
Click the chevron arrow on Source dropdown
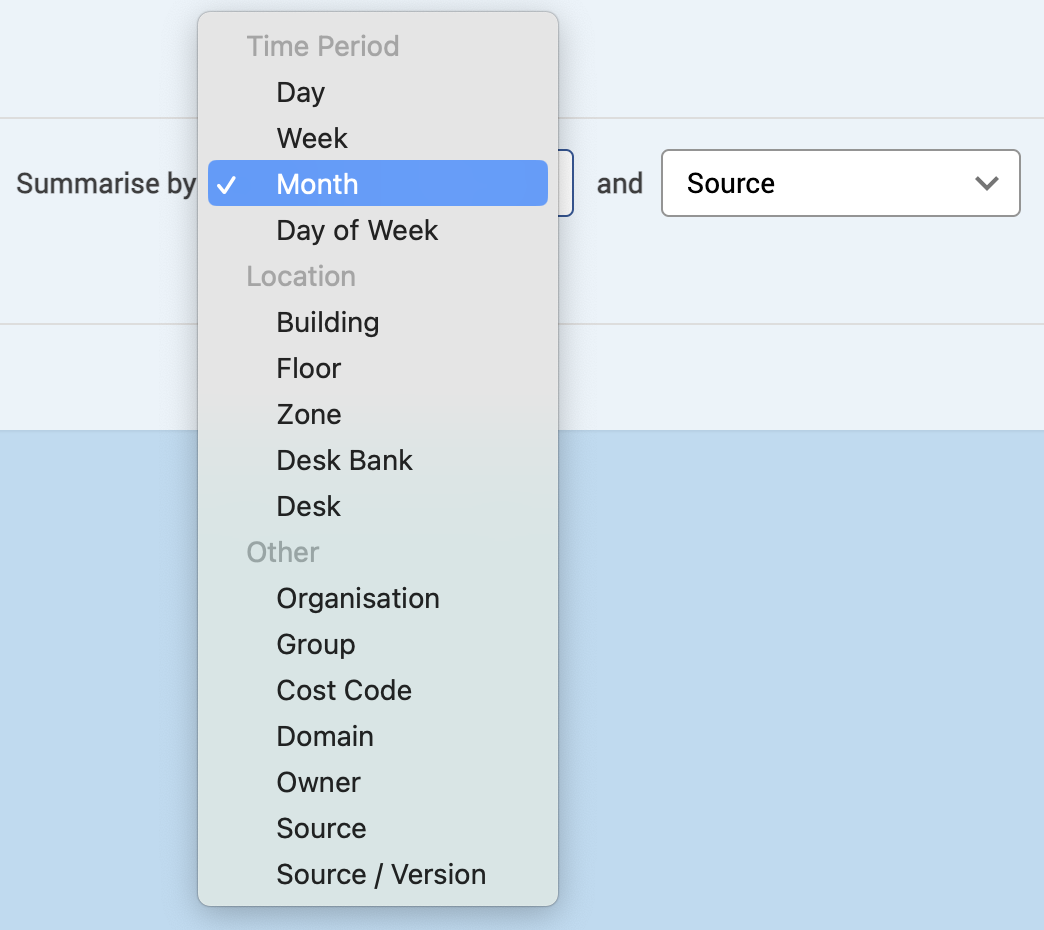987,183
